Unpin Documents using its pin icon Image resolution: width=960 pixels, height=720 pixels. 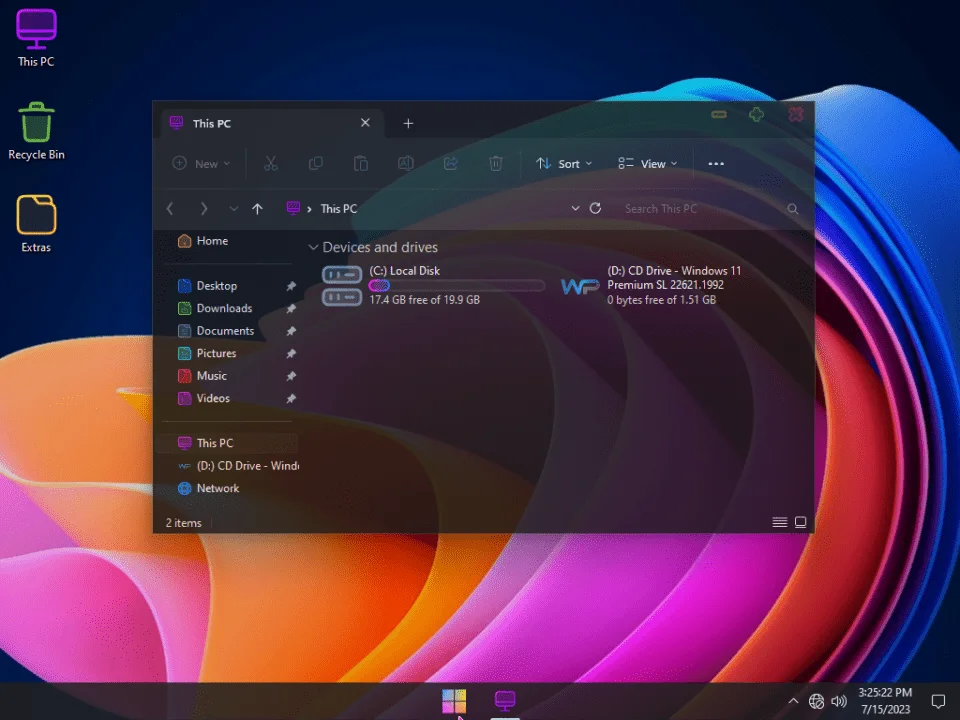coord(291,331)
